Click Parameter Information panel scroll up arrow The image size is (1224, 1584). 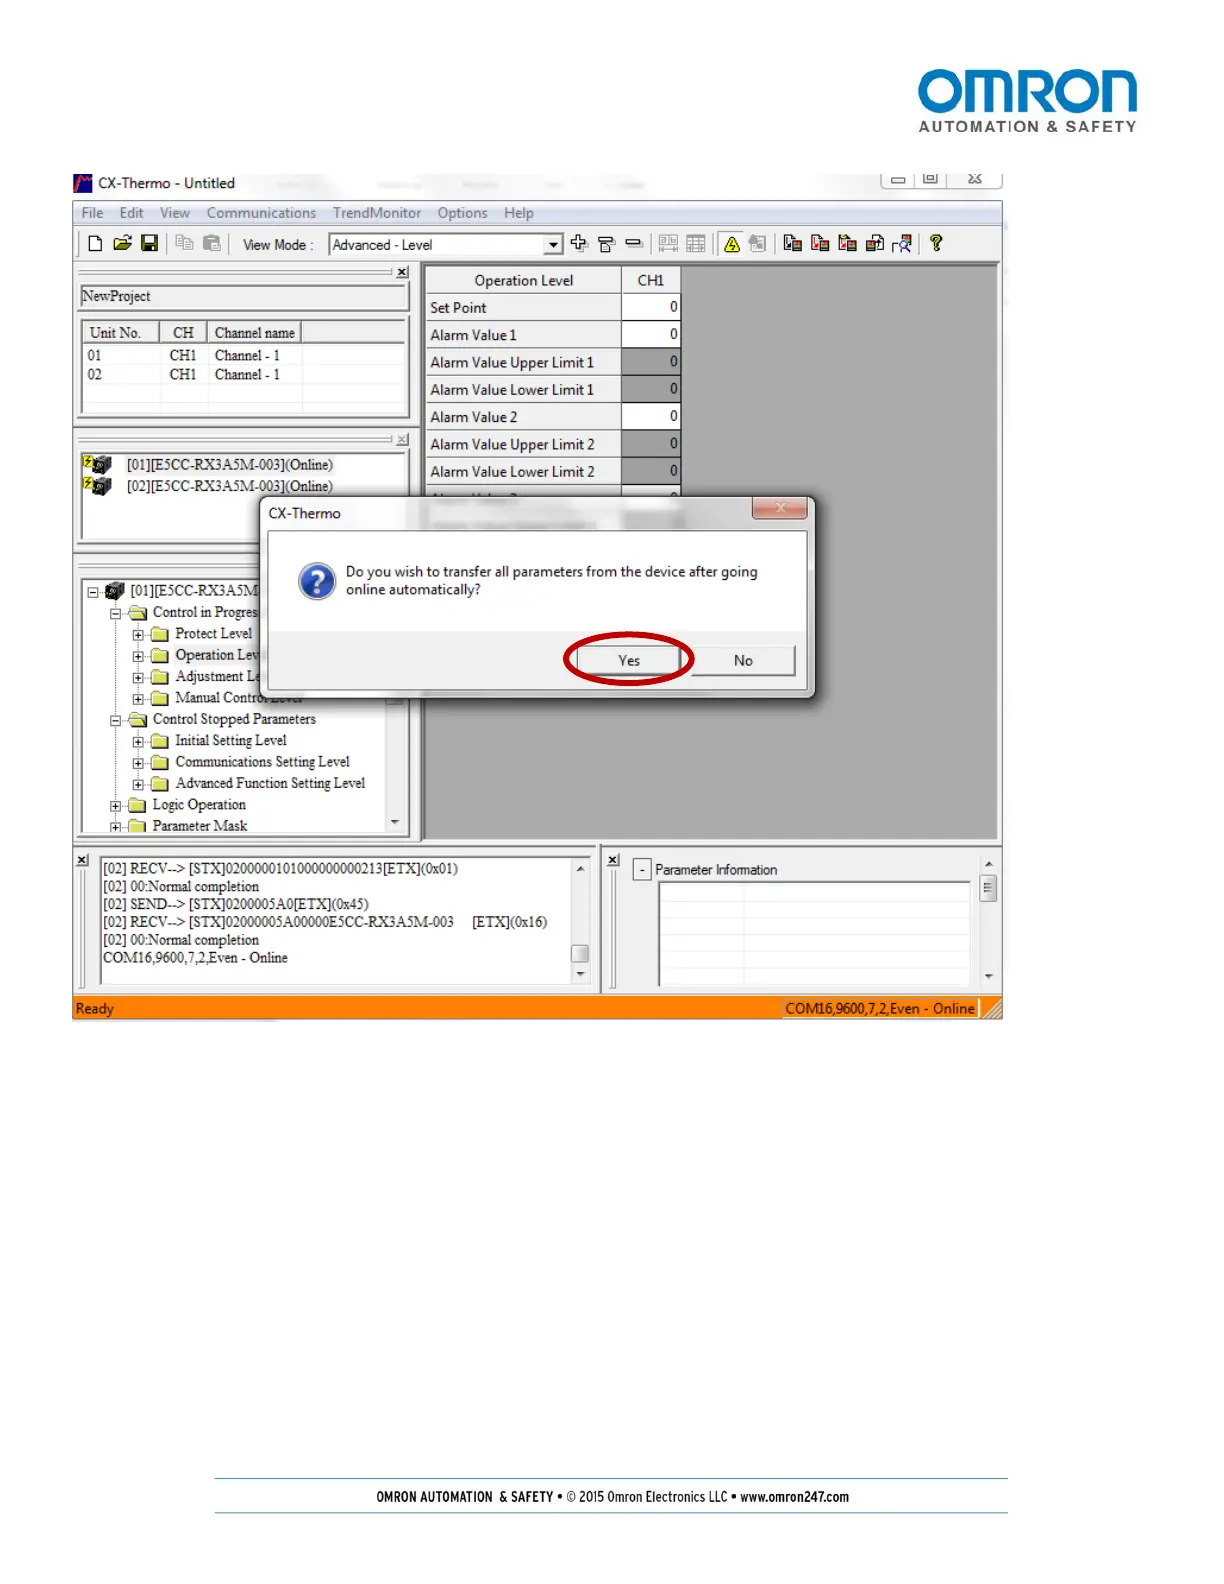[x=988, y=864]
